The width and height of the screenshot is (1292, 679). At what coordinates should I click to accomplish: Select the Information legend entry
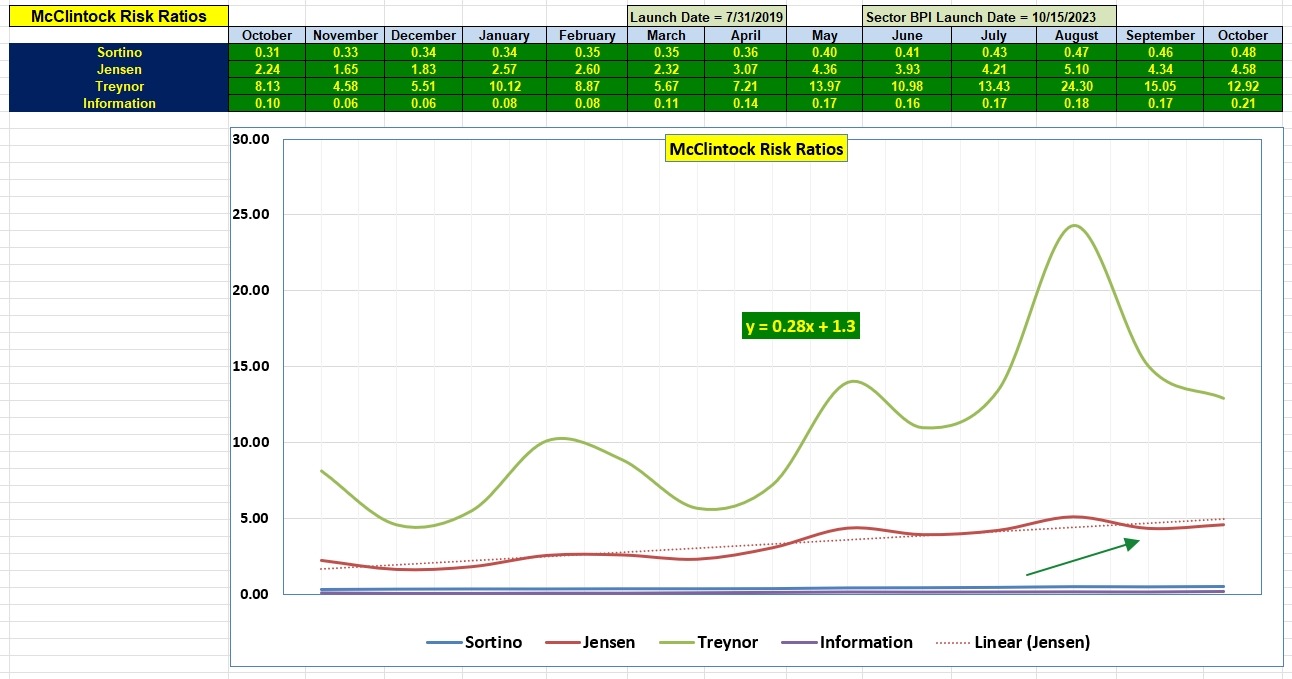coord(846,642)
